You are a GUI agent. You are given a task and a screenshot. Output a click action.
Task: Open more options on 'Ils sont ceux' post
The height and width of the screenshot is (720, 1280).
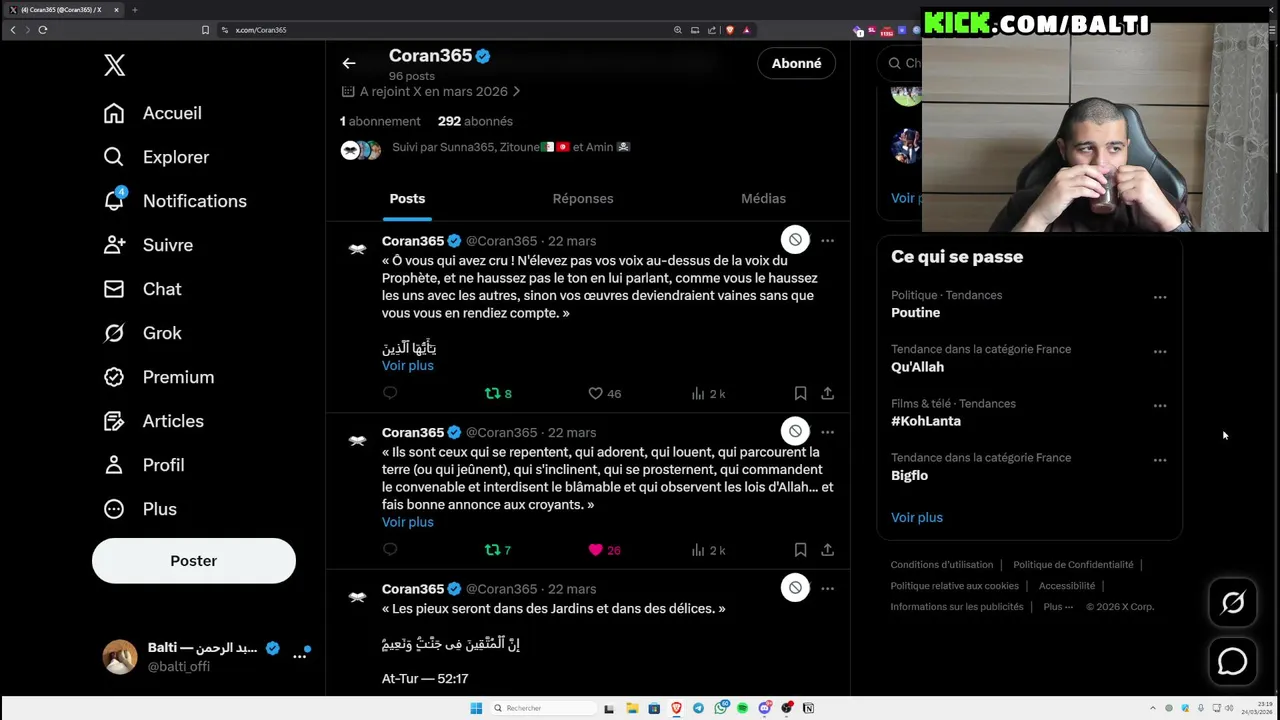[x=827, y=432]
